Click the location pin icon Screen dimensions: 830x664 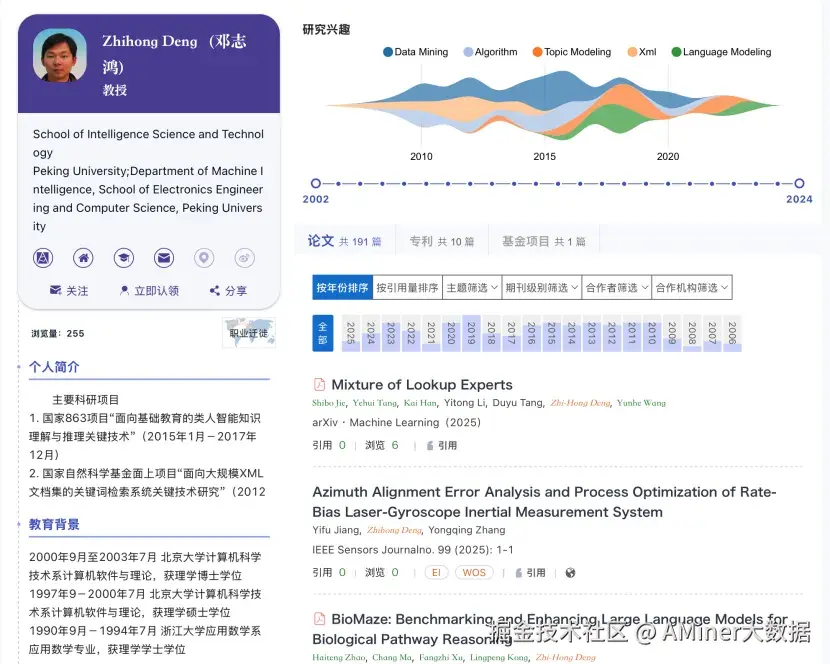point(204,257)
